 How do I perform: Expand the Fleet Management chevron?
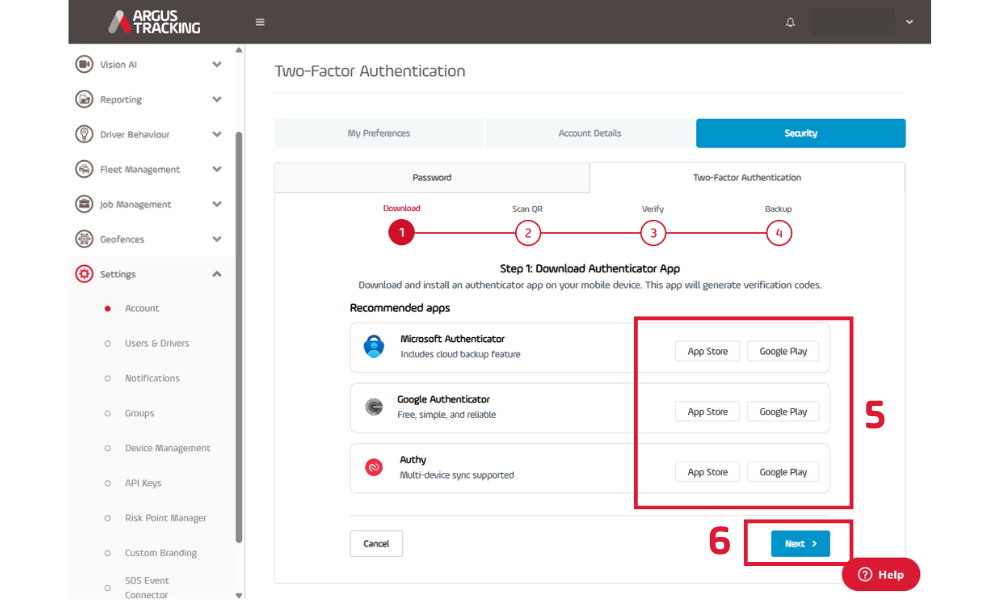217,169
